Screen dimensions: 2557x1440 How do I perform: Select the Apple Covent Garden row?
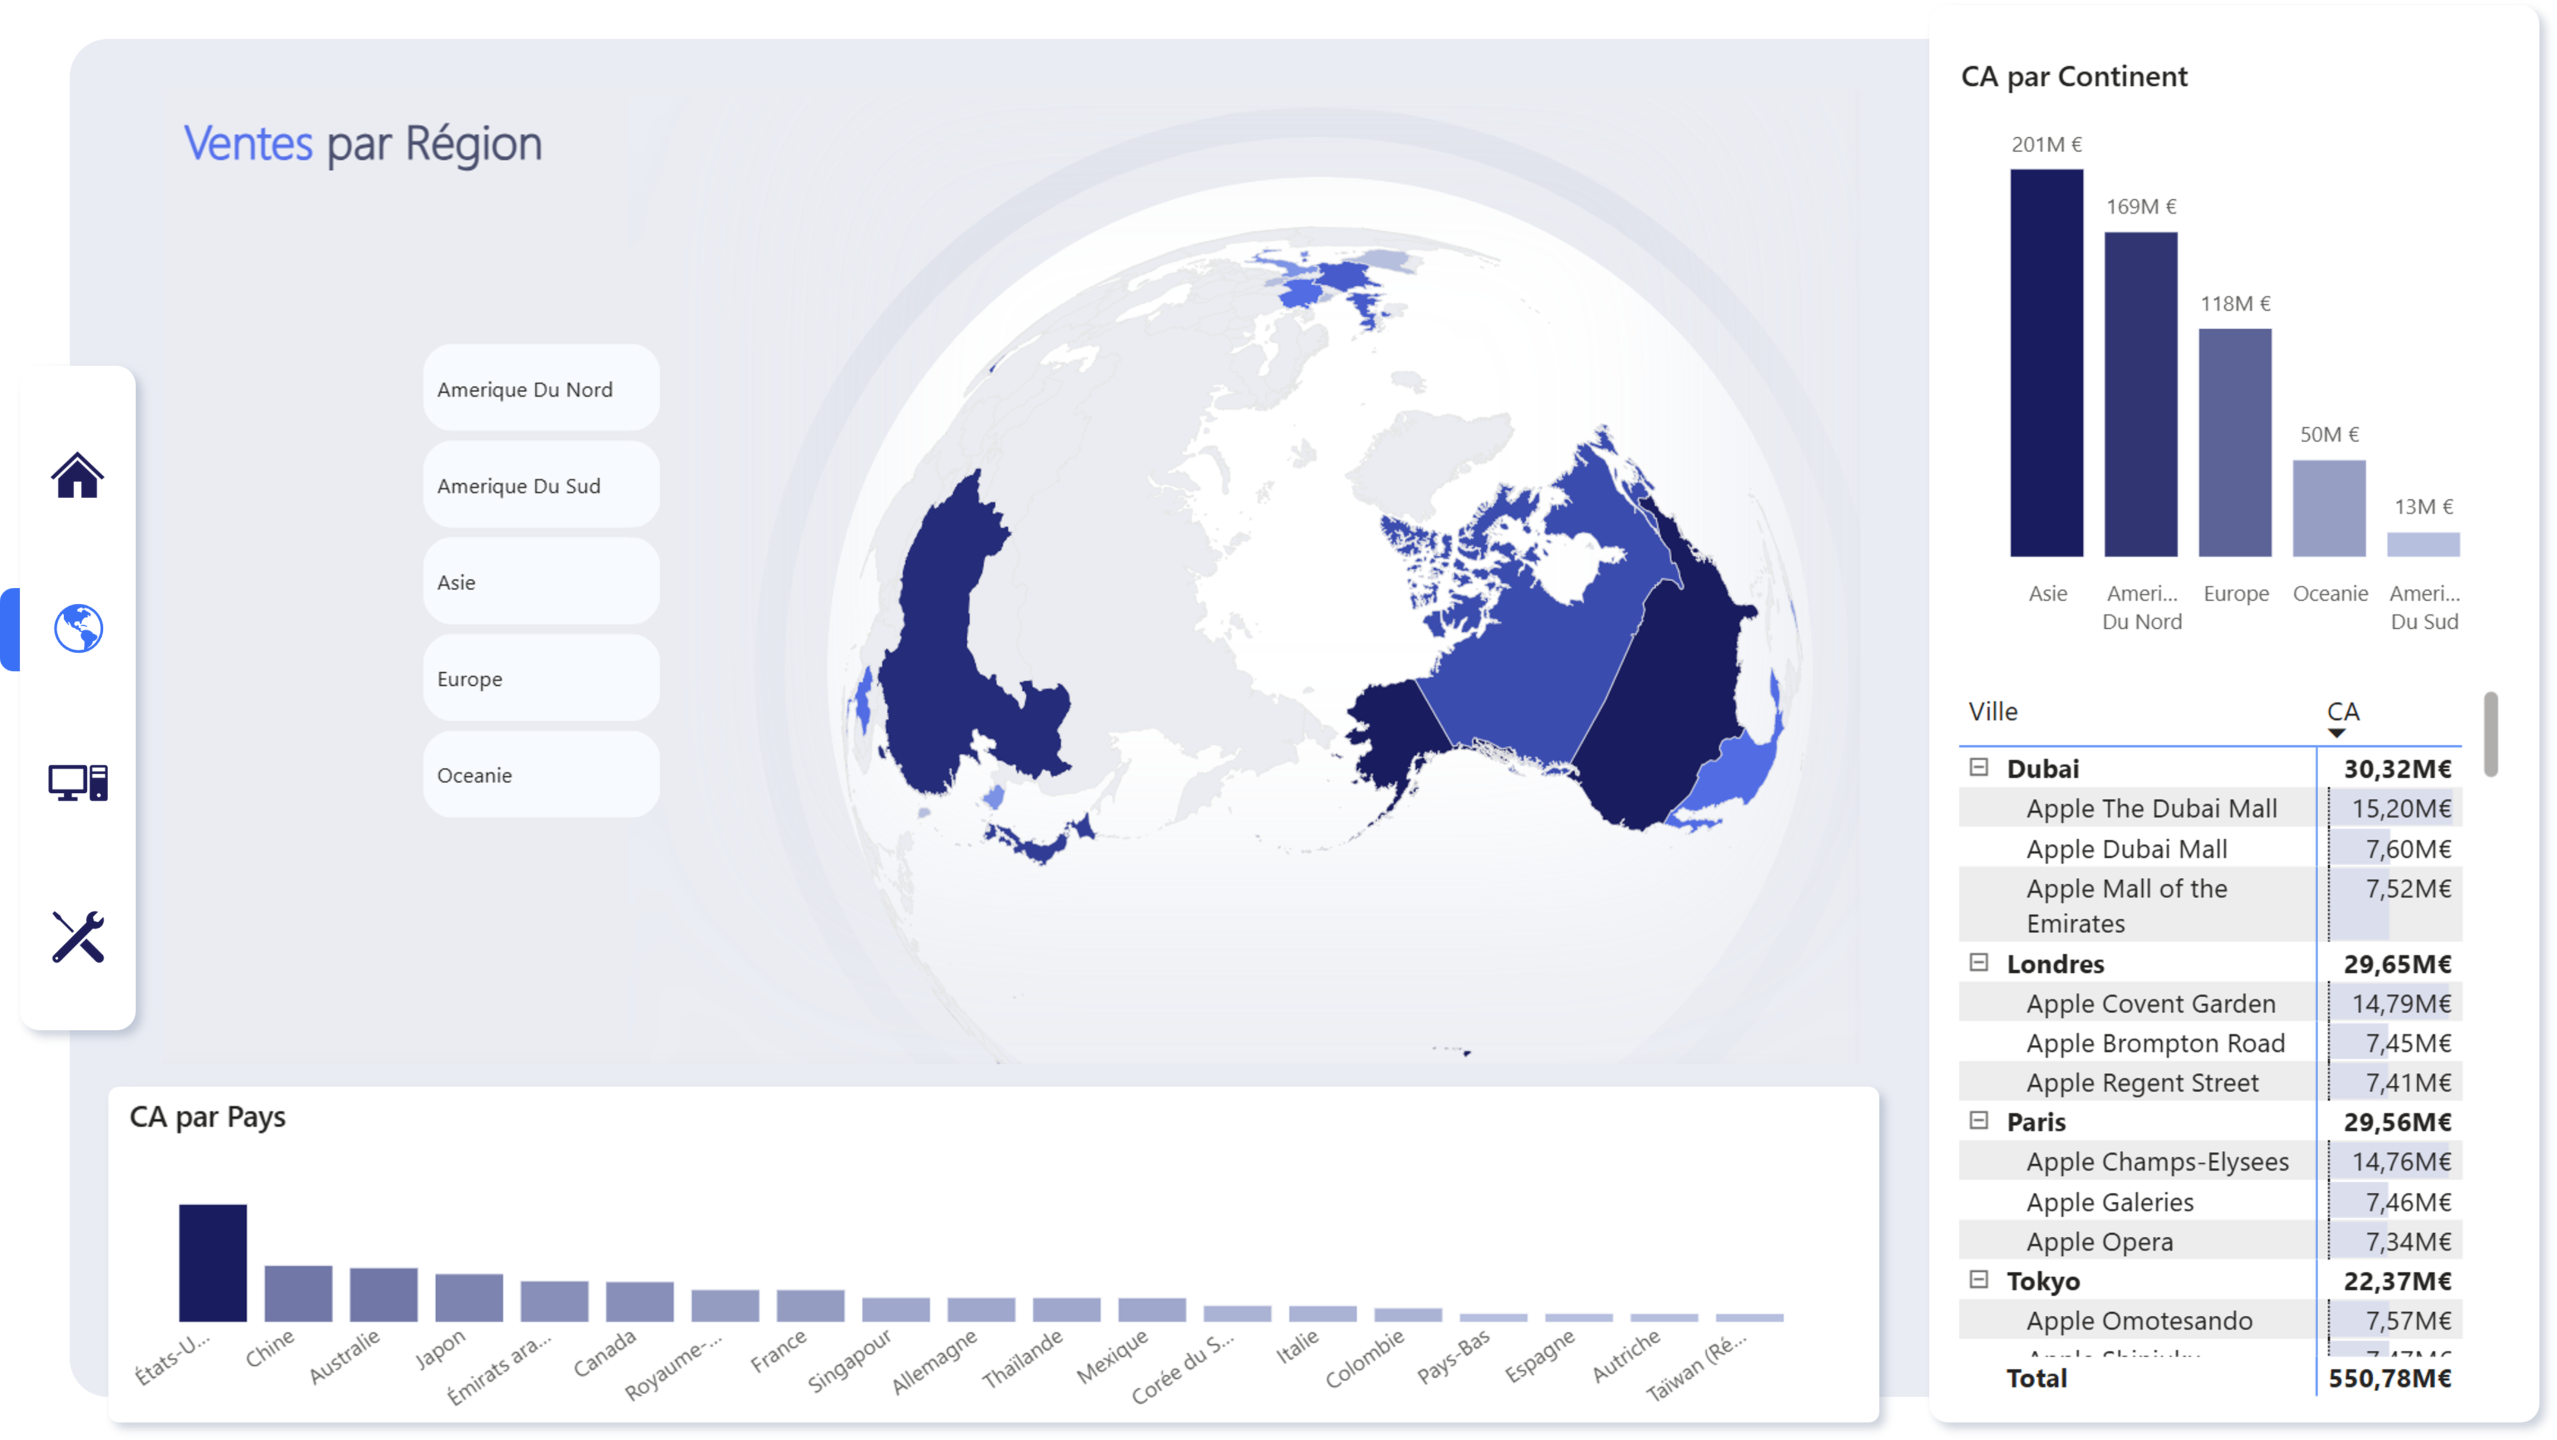pyautogui.click(x=2150, y=1003)
